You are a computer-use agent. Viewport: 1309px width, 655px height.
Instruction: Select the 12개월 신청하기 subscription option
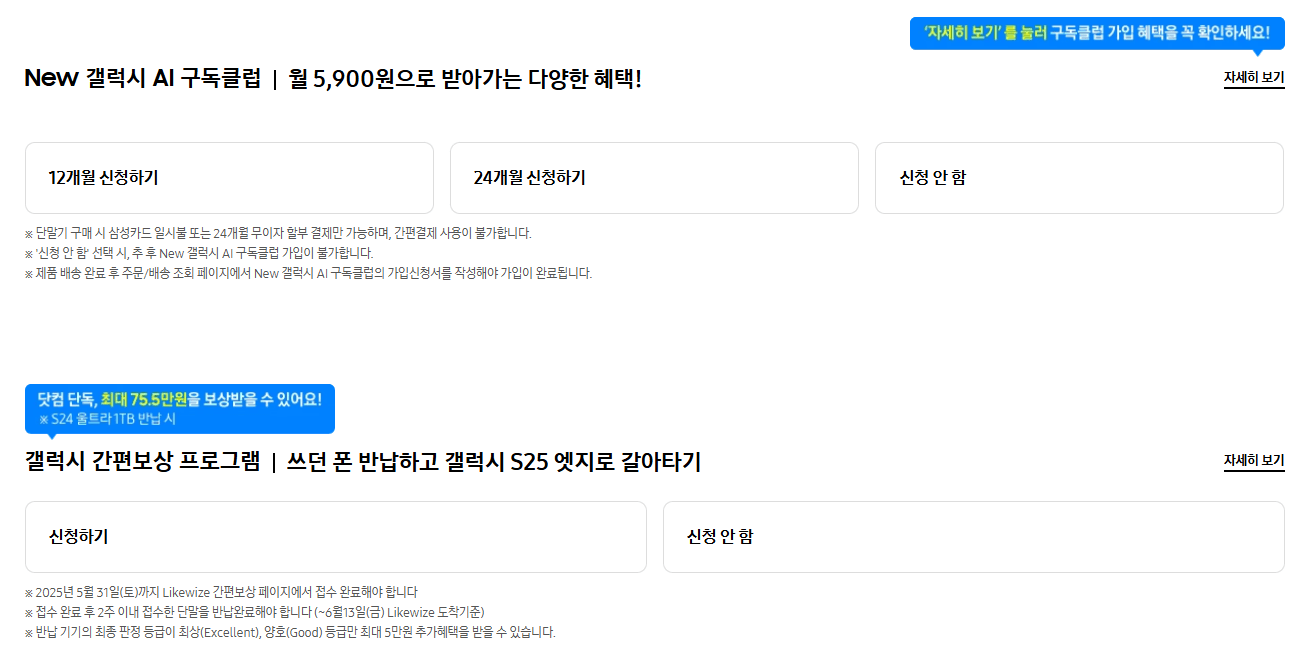click(x=230, y=177)
